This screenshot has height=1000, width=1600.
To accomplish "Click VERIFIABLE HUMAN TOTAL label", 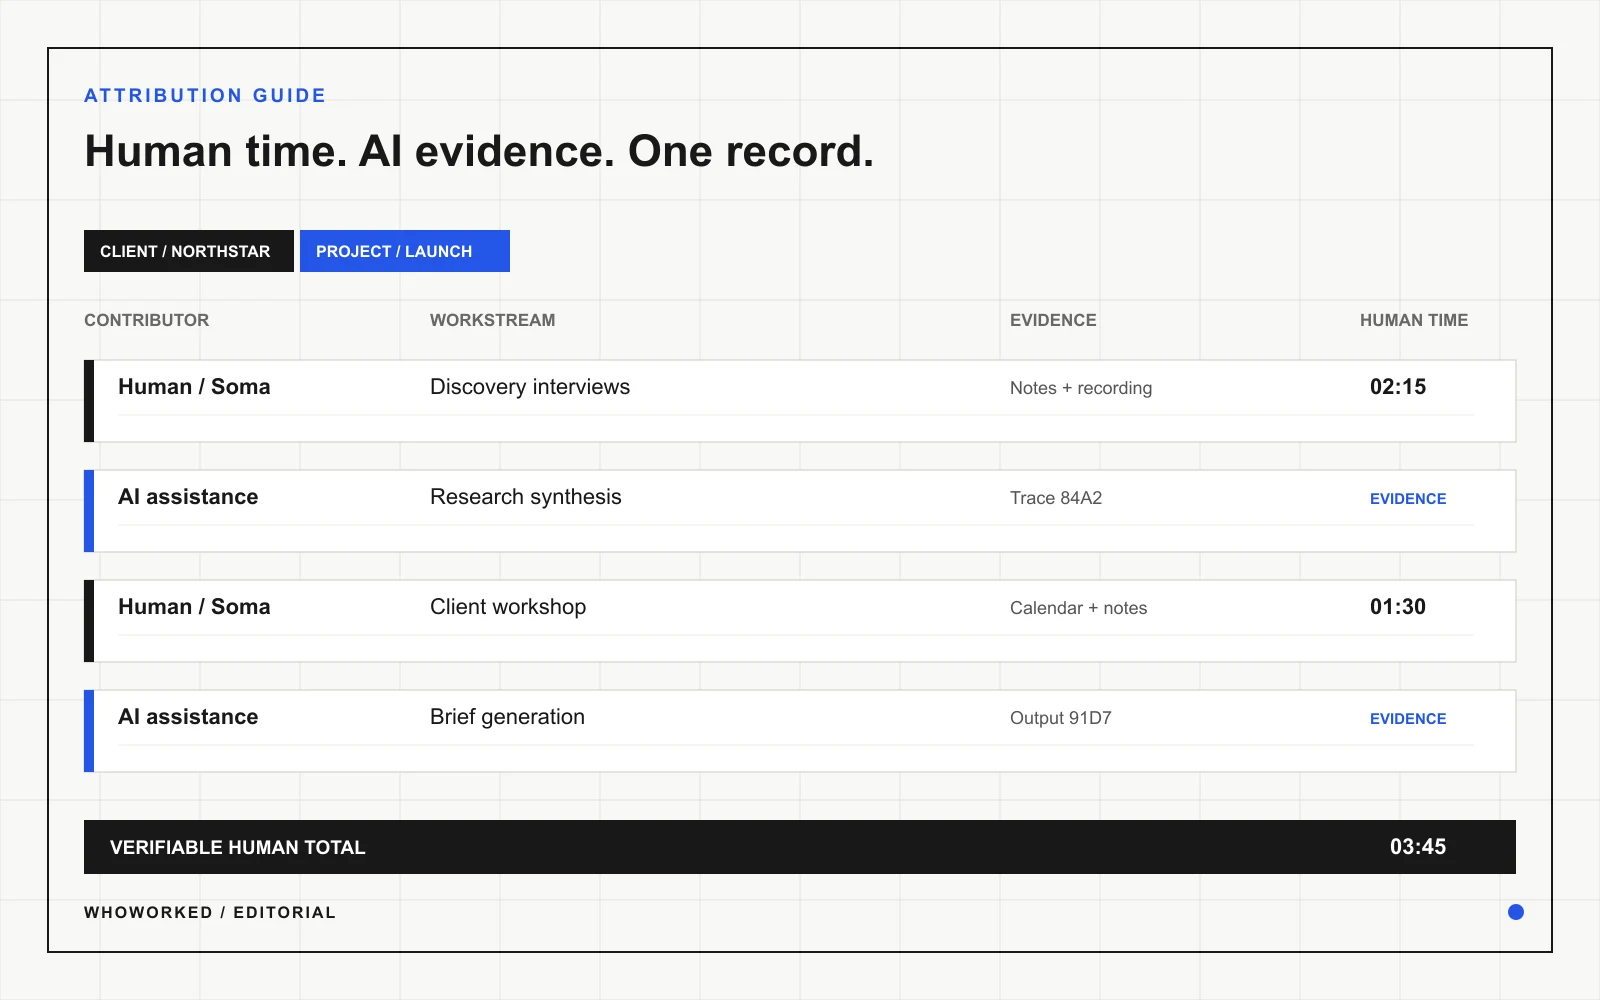I will click(x=238, y=847).
